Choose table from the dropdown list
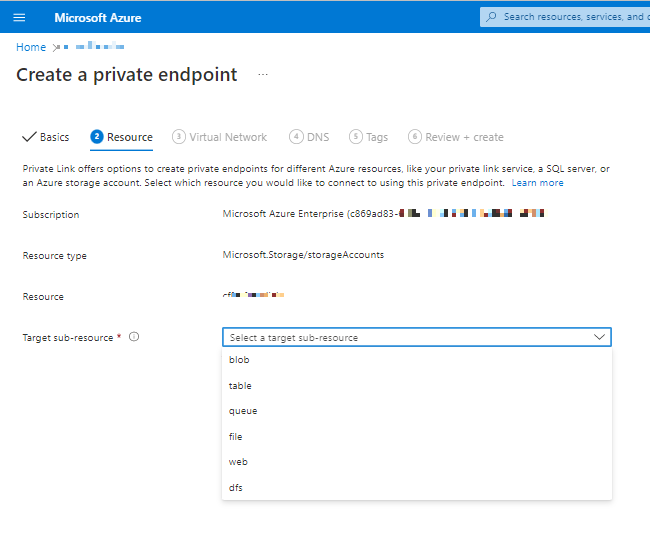The height and width of the screenshot is (553, 650). pyautogui.click(x=417, y=386)
